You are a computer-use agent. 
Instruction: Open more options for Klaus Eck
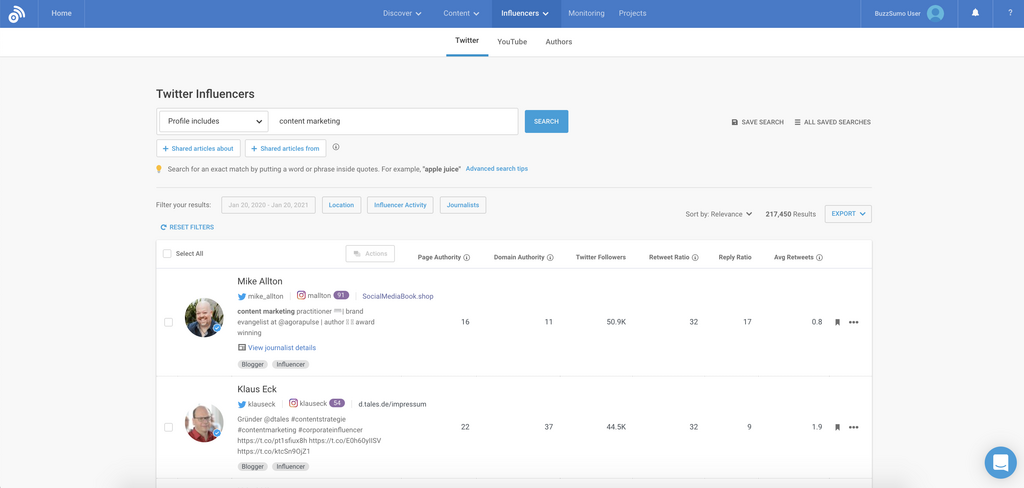point(853,427)
